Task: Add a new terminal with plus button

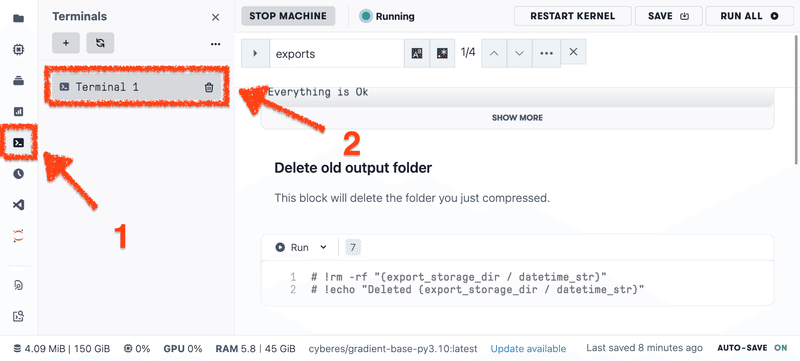Action: tap(66, 43)
